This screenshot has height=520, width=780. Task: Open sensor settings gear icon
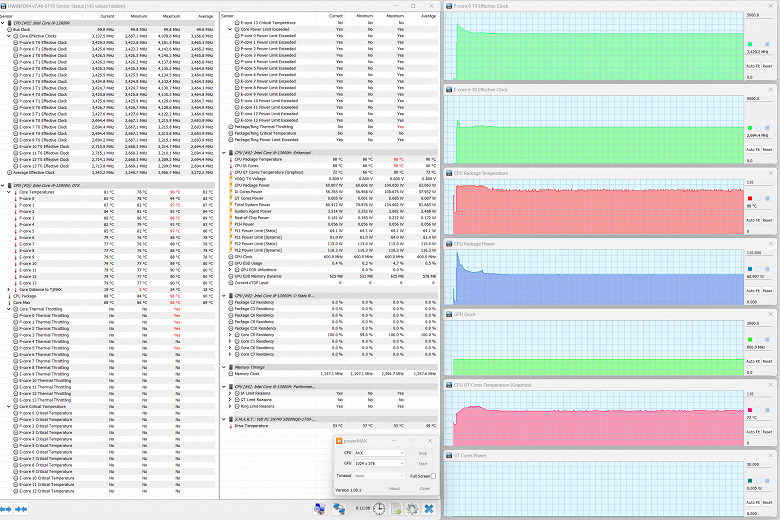411,508
